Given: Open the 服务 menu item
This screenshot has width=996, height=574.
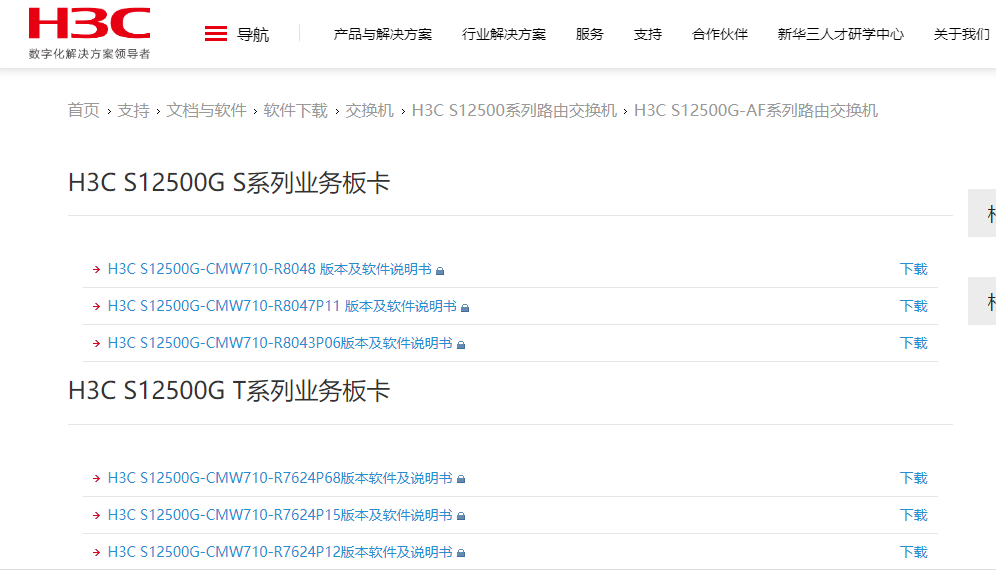Looking at the screenshot, I should 589,34.
